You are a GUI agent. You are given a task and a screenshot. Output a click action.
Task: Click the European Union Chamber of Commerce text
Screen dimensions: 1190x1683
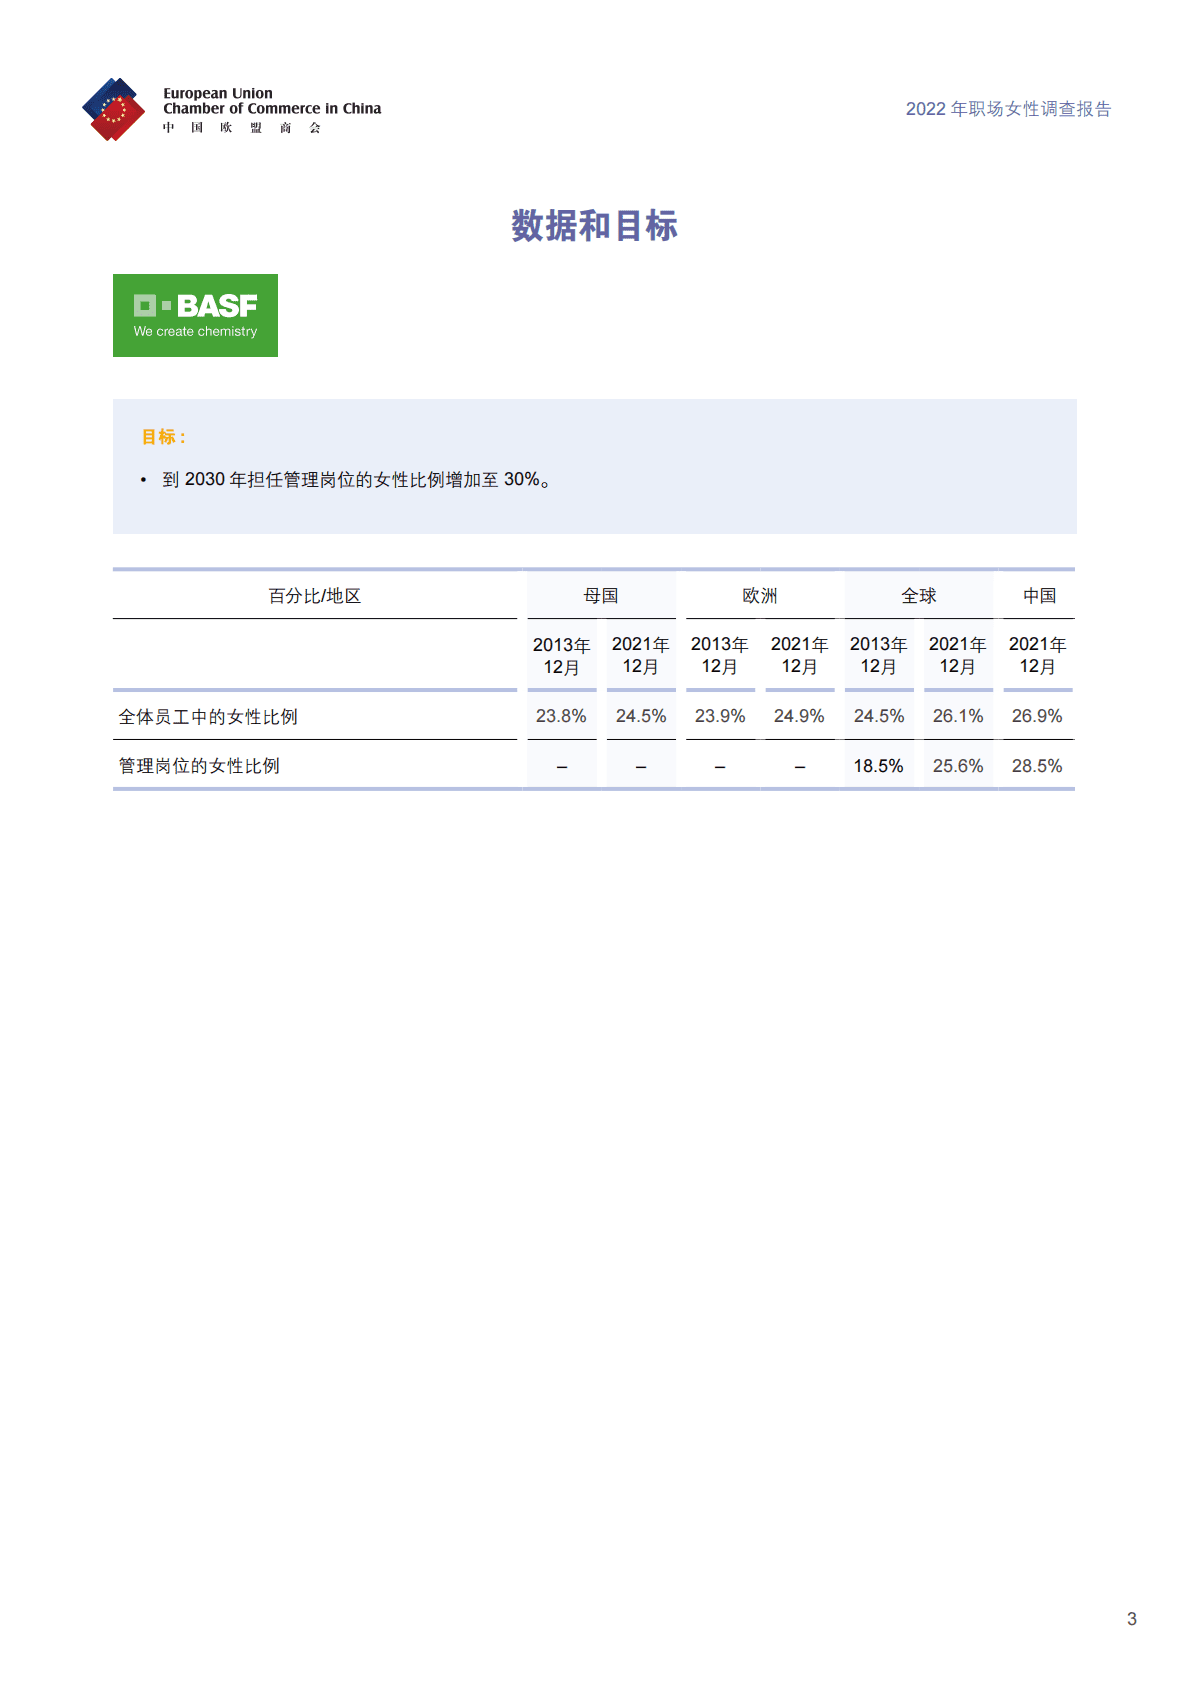(272, 102)
